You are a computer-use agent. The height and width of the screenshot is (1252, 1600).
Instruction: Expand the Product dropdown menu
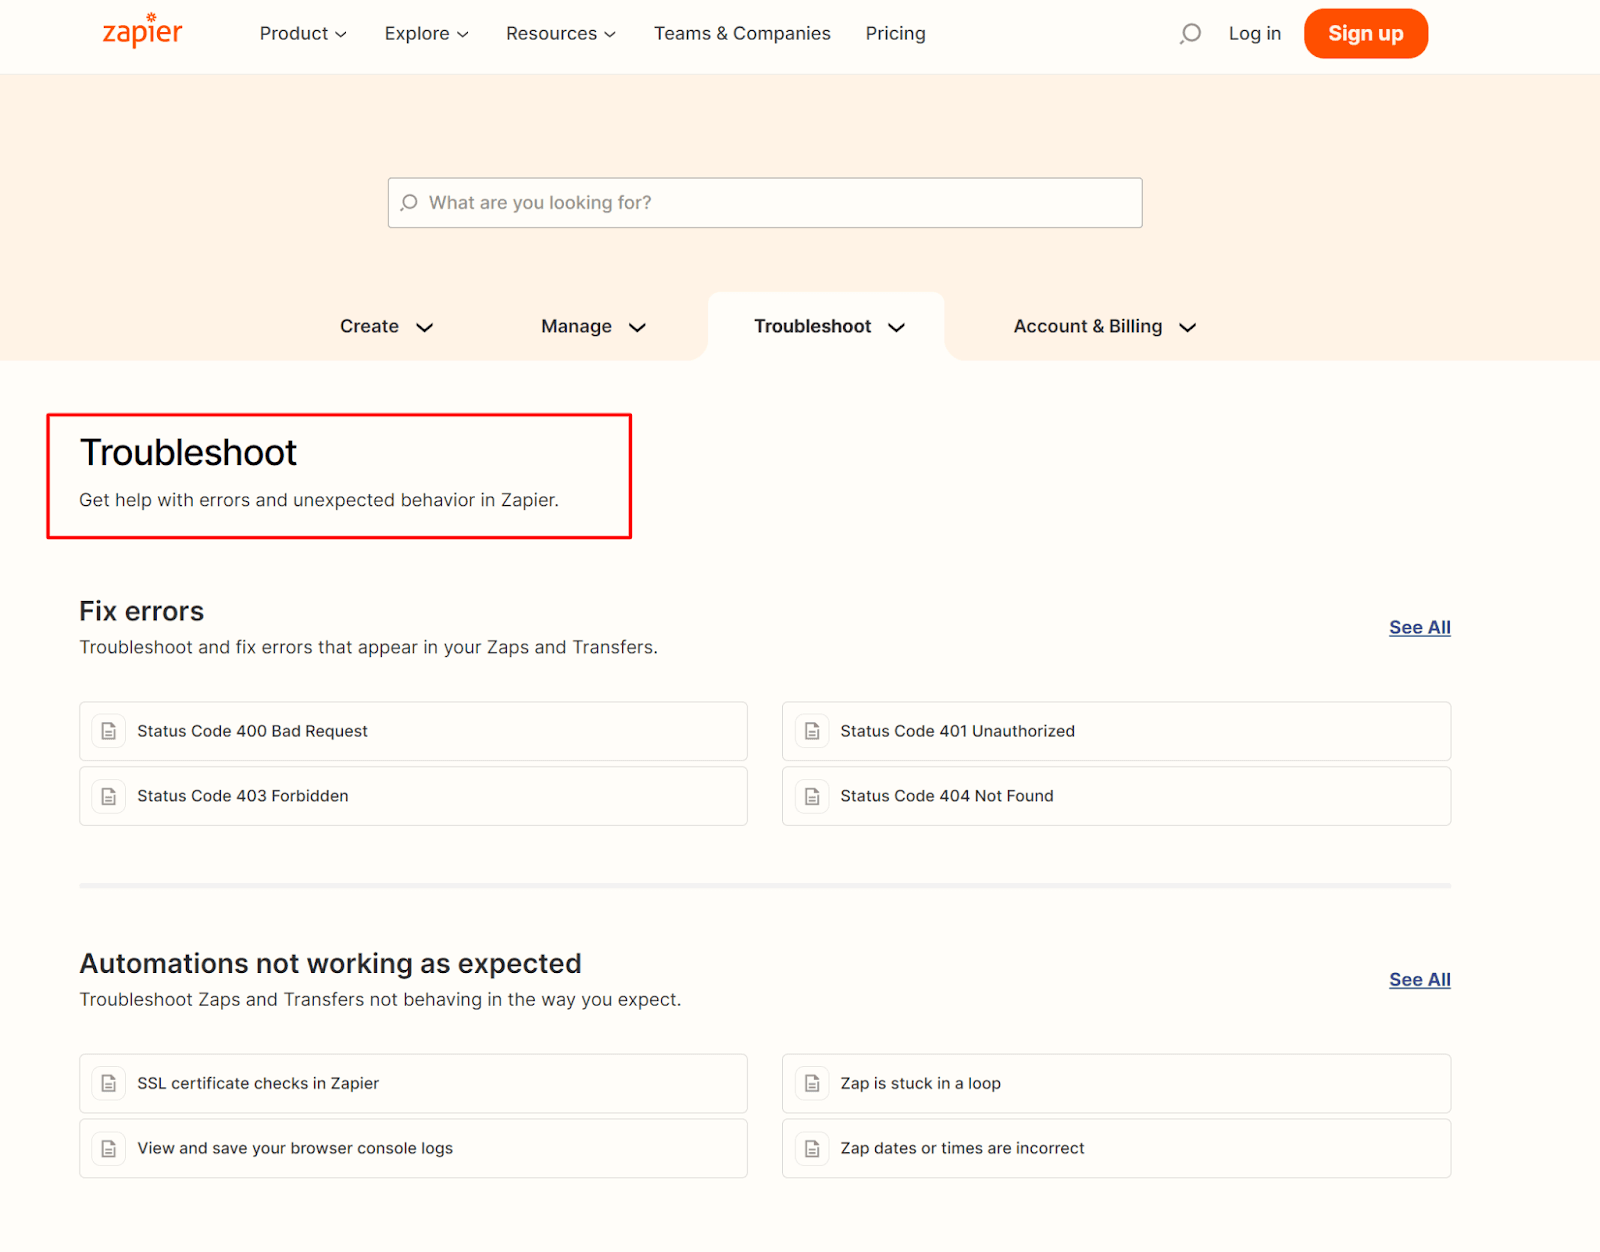[303, 34]
